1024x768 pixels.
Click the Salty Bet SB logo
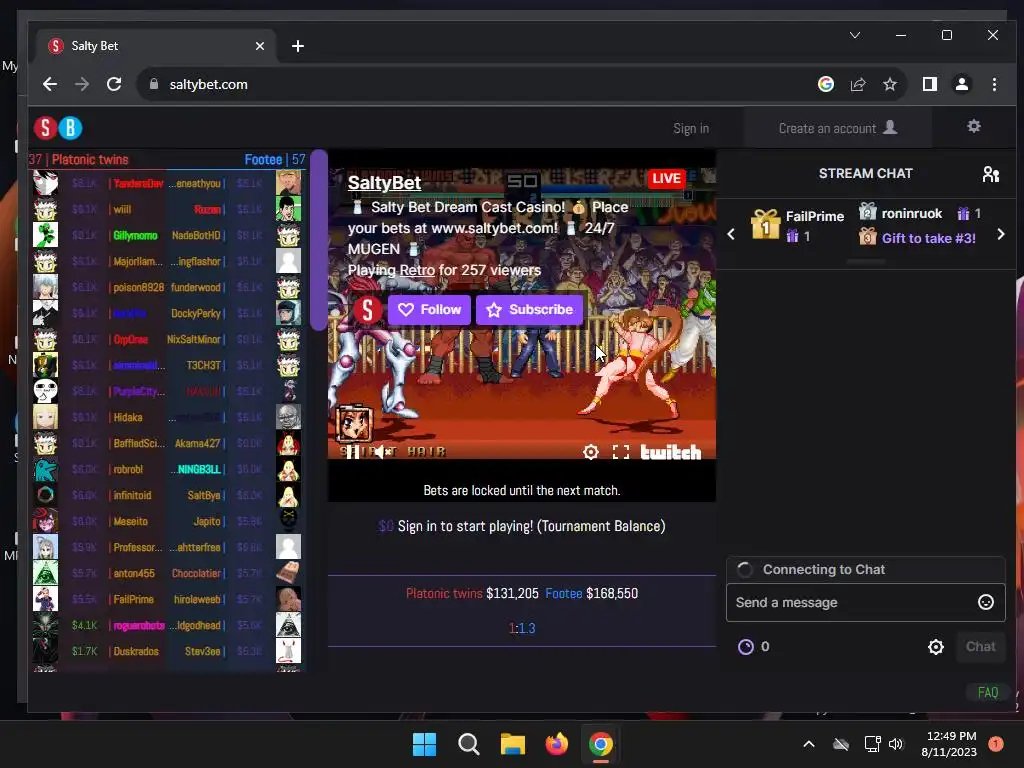point(58,128)
